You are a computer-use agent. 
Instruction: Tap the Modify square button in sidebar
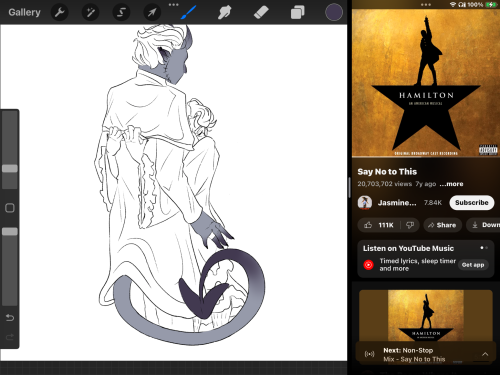pyautogui.click(x=10, y=208)
